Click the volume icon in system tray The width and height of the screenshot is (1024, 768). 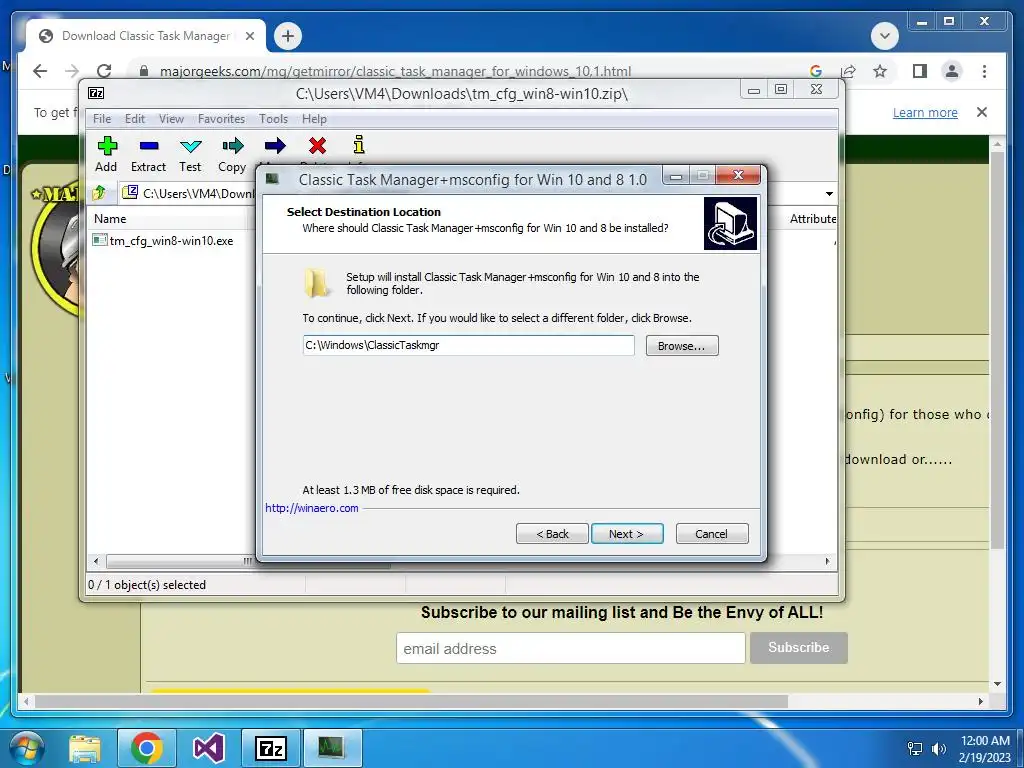pos(939,748)
